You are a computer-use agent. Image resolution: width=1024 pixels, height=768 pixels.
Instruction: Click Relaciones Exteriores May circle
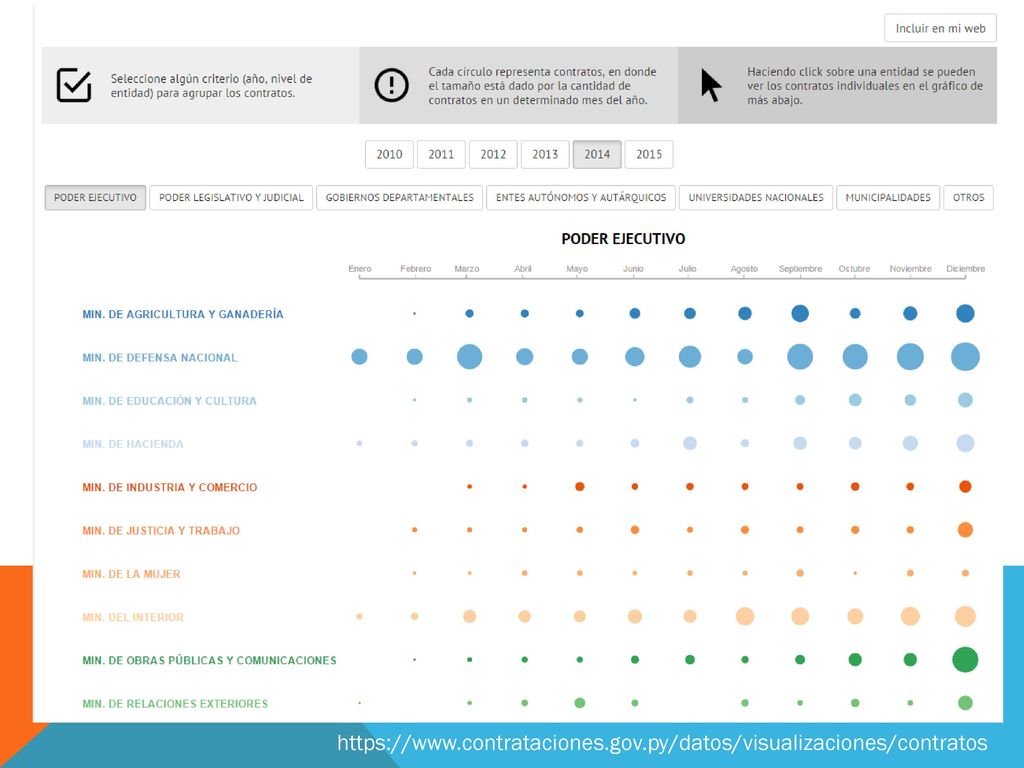point(579,703)
